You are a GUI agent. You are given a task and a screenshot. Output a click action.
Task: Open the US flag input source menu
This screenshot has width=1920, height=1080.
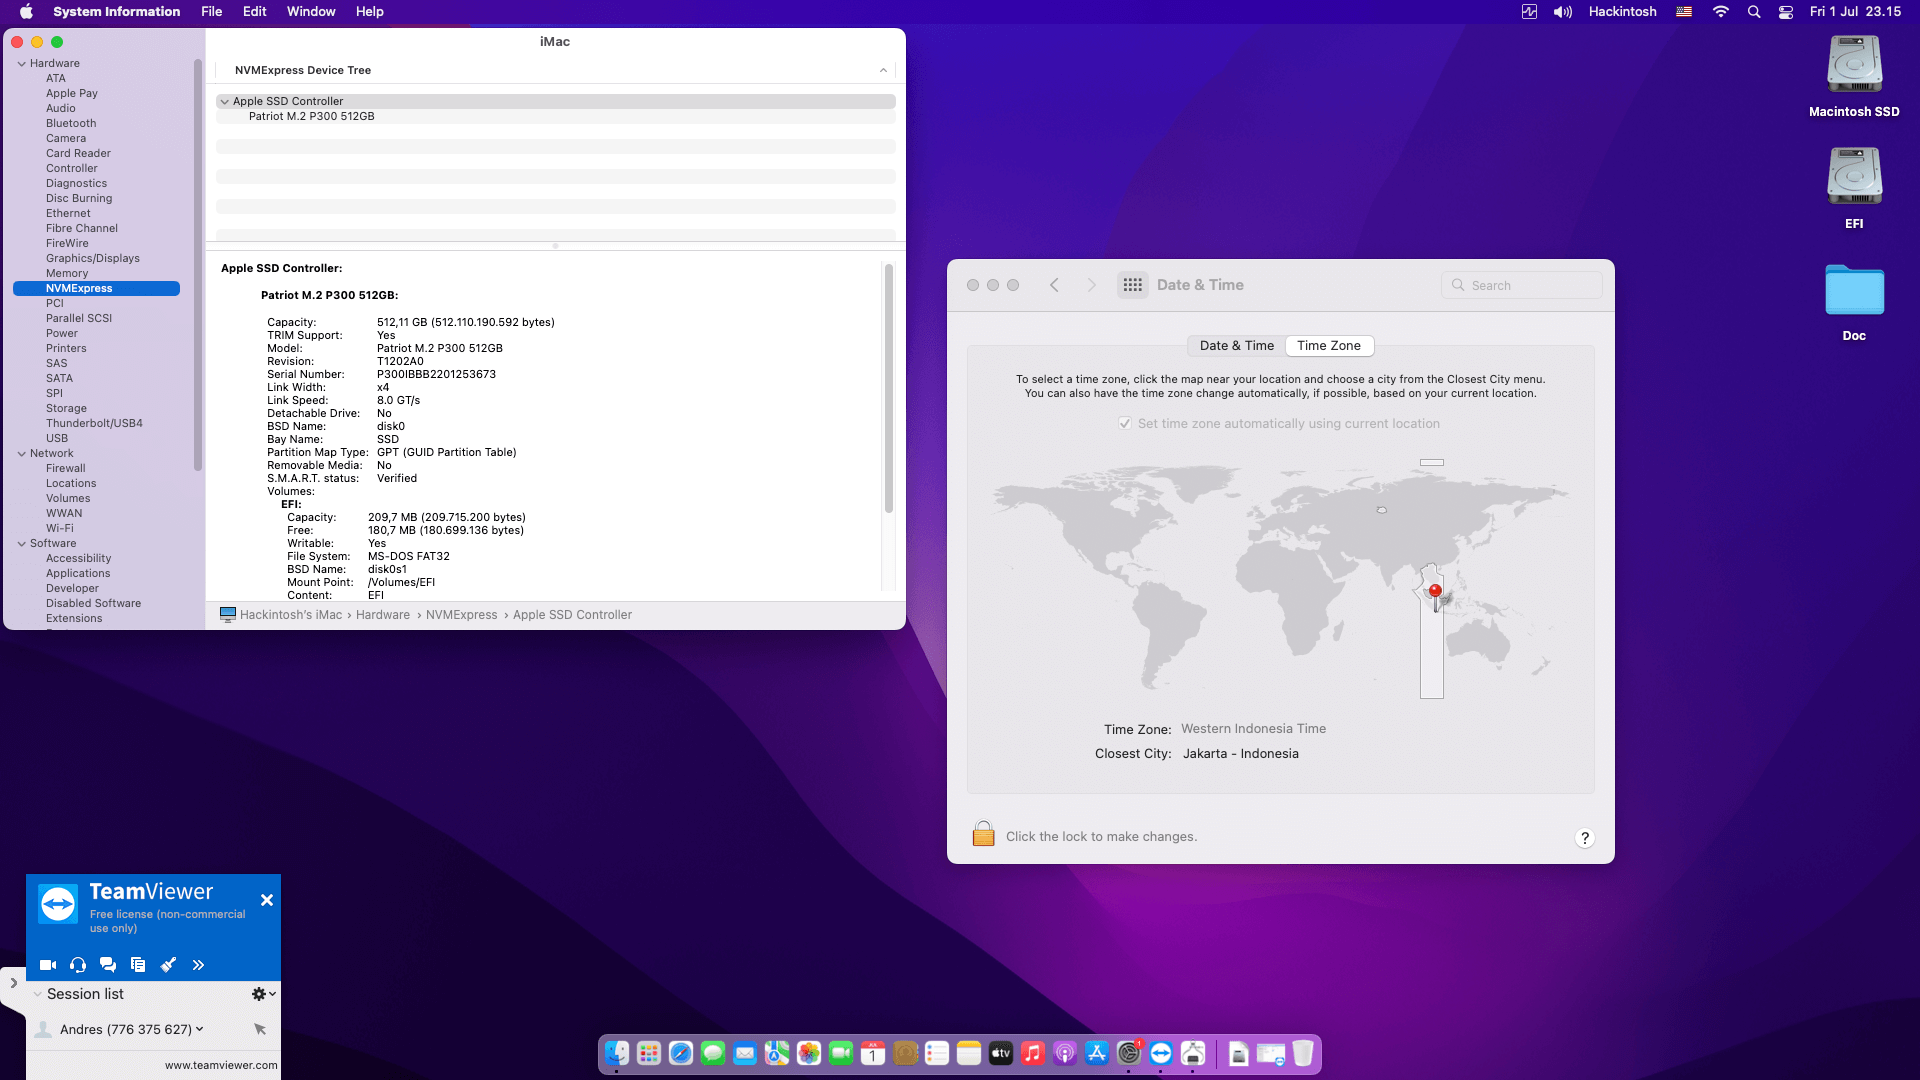(x=1684, y=12)
